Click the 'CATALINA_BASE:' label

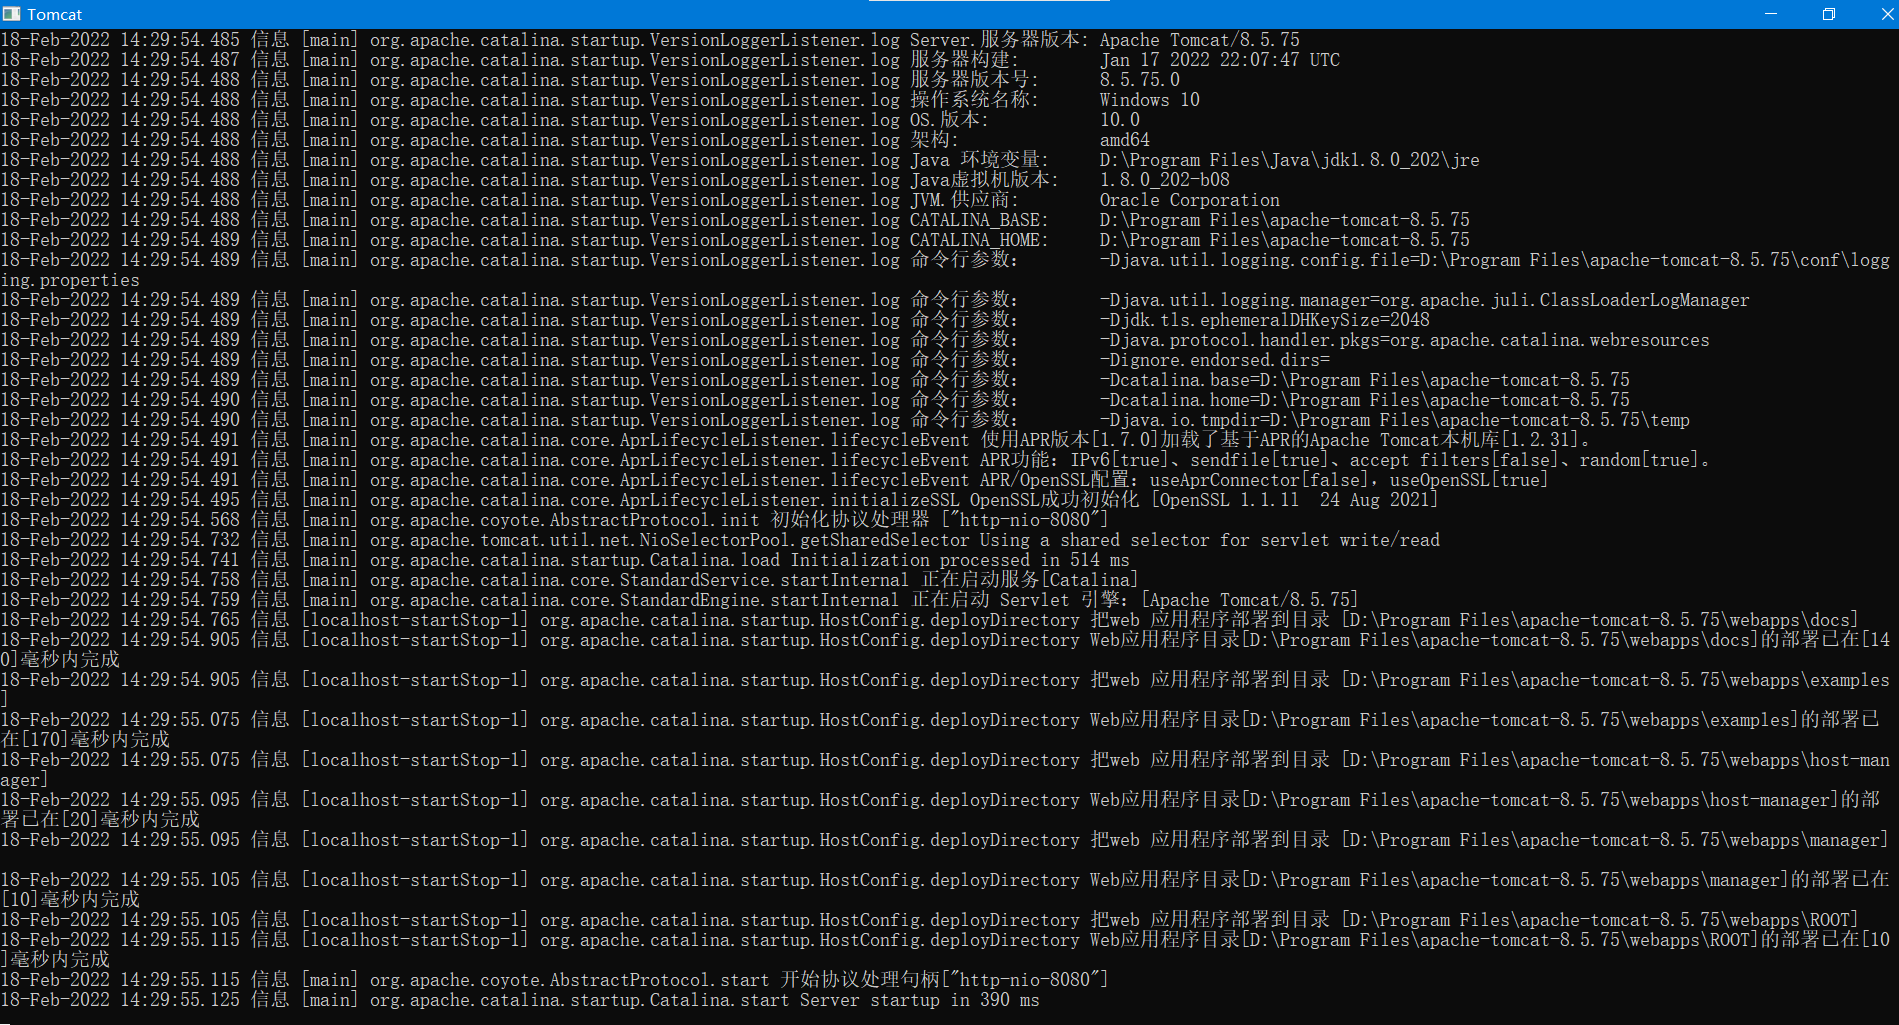point(979,220)
